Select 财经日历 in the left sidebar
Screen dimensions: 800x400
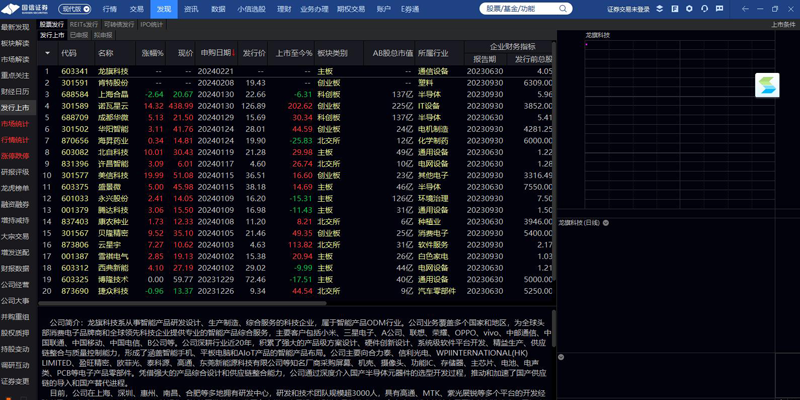[x=15, y=91]
